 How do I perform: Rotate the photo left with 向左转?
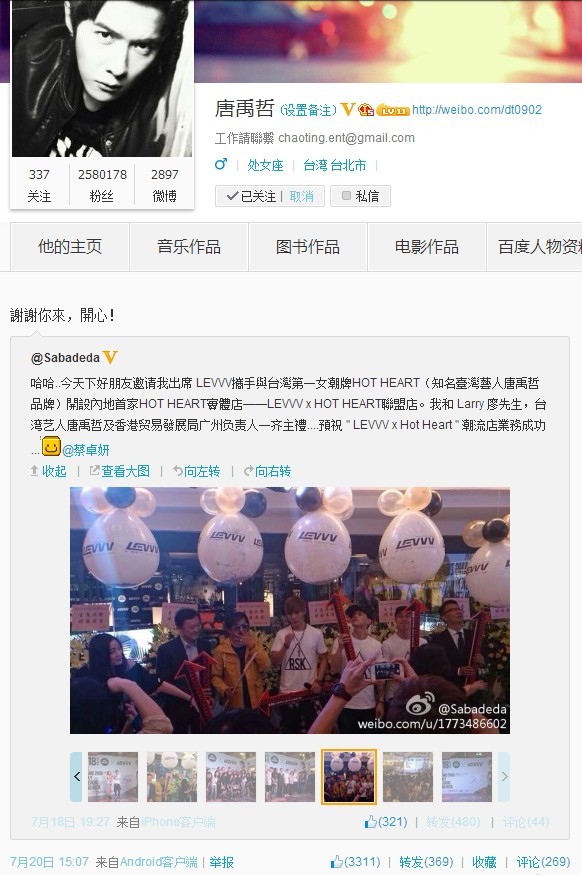point(196,471)
